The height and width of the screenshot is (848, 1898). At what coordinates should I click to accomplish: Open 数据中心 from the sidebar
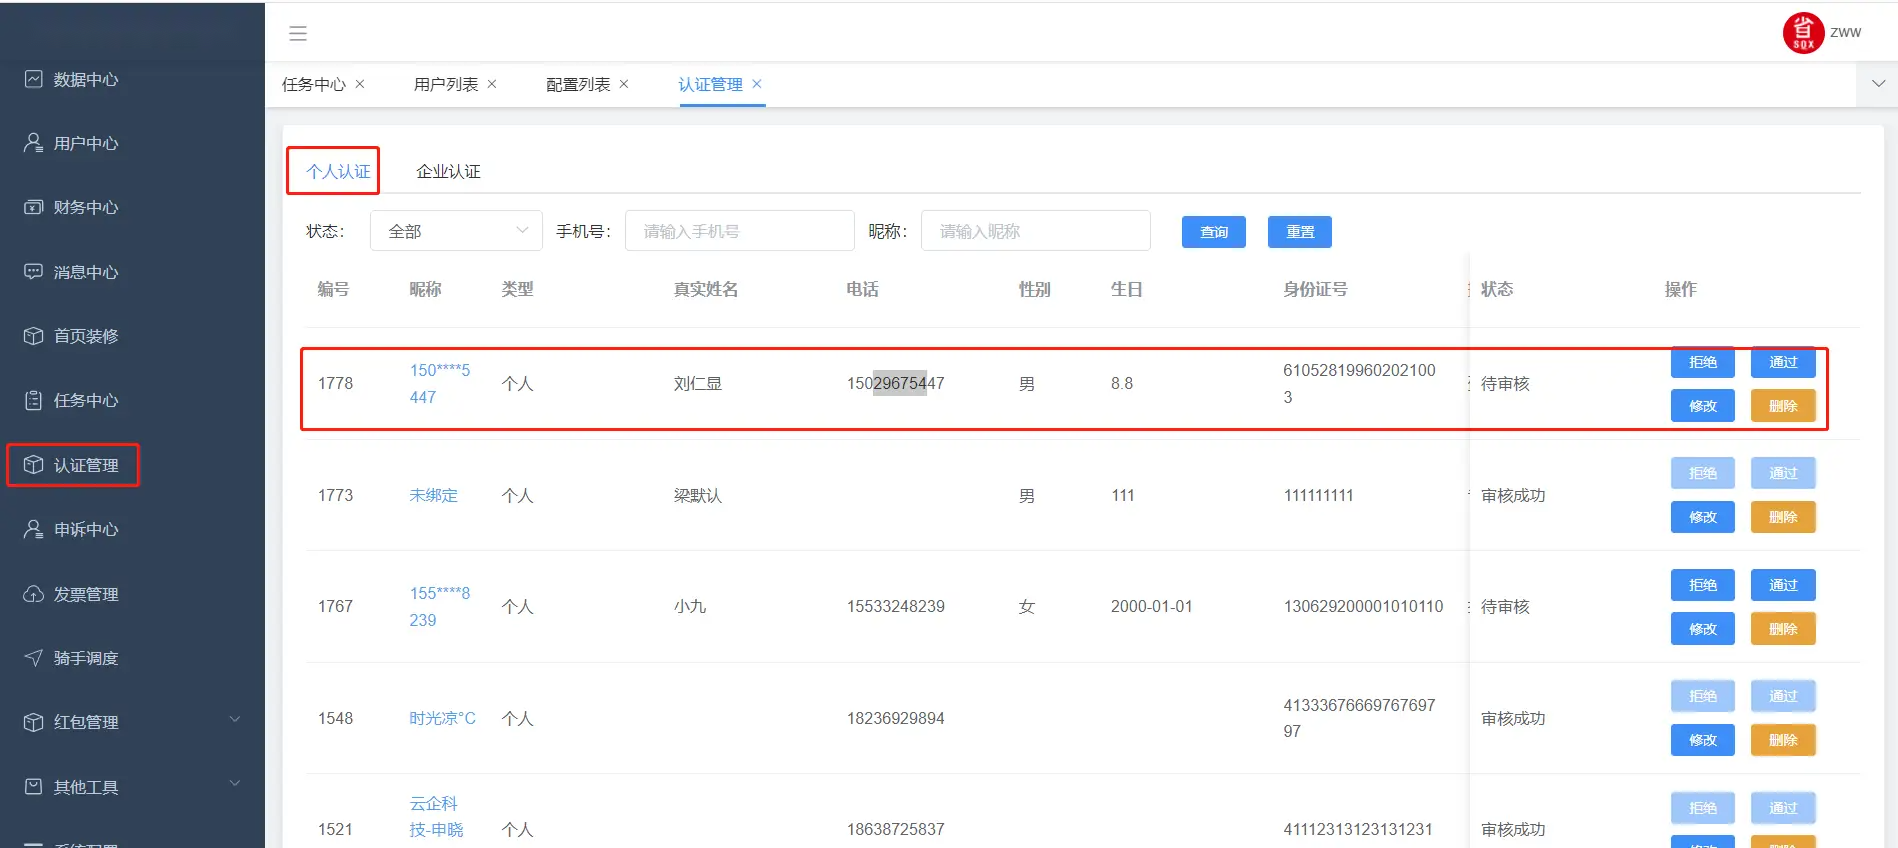tap(85, 80)
